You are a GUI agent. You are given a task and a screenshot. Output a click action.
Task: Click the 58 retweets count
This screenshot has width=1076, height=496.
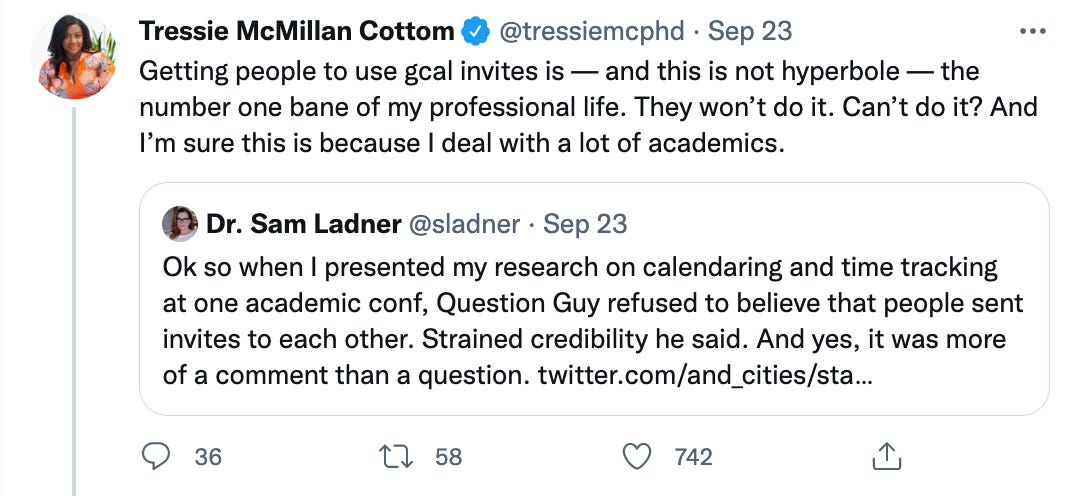(x=449, y=457)
